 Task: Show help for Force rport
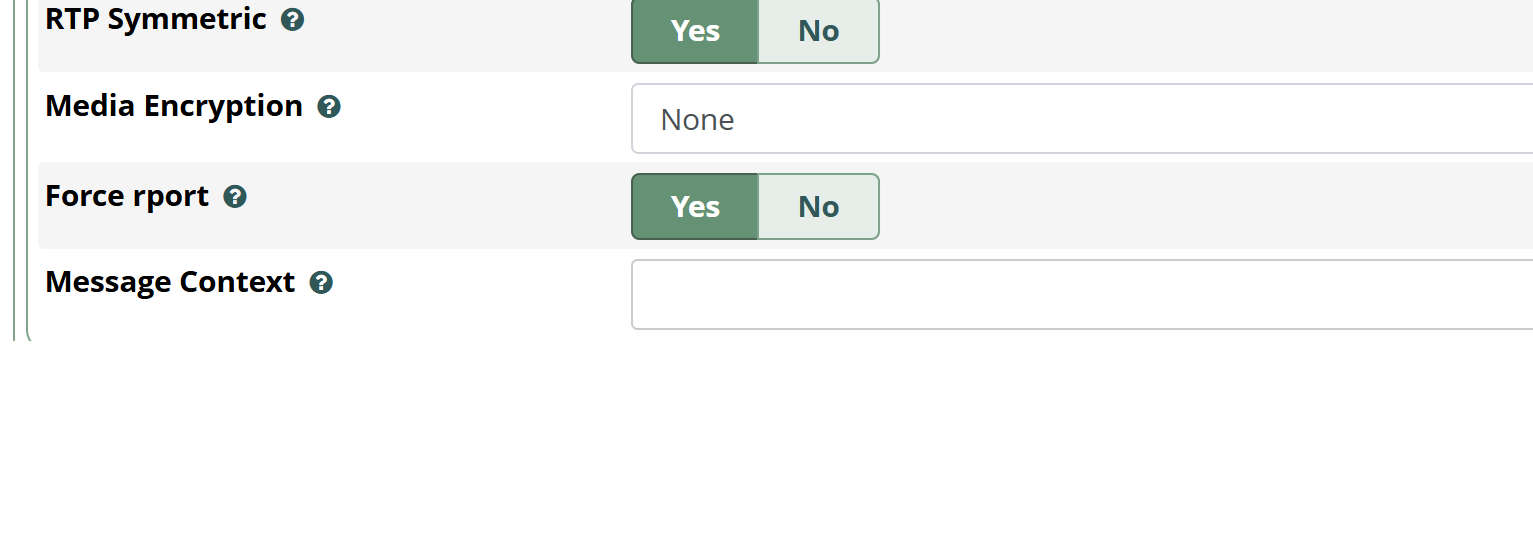point(235,197)
